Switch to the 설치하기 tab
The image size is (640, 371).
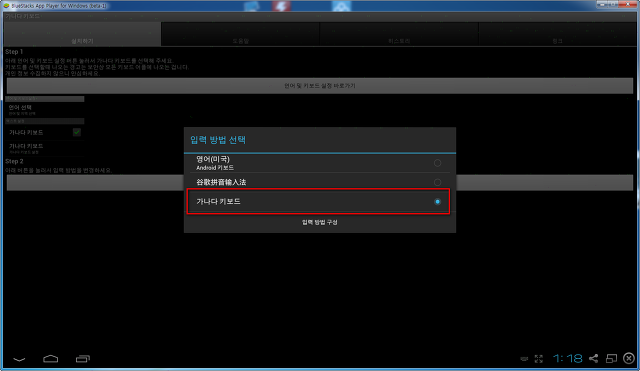pos(82,34)
